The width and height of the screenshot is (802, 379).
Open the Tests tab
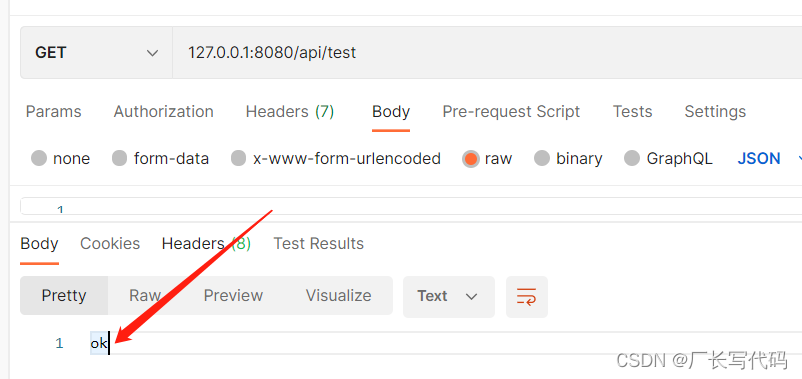[633, 112]
